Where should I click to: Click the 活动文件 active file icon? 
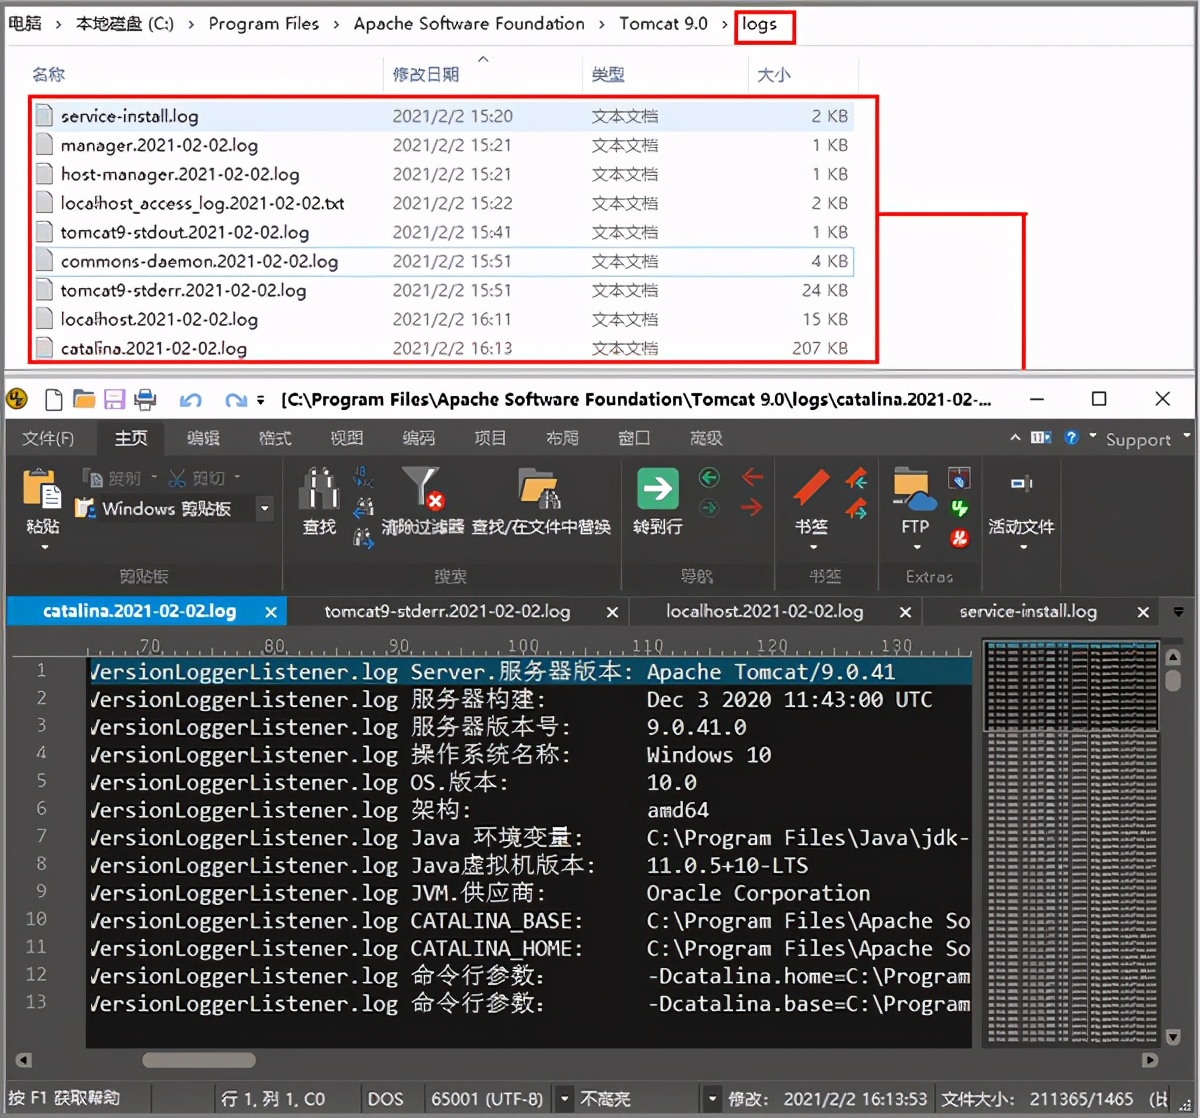(1021, 485)
